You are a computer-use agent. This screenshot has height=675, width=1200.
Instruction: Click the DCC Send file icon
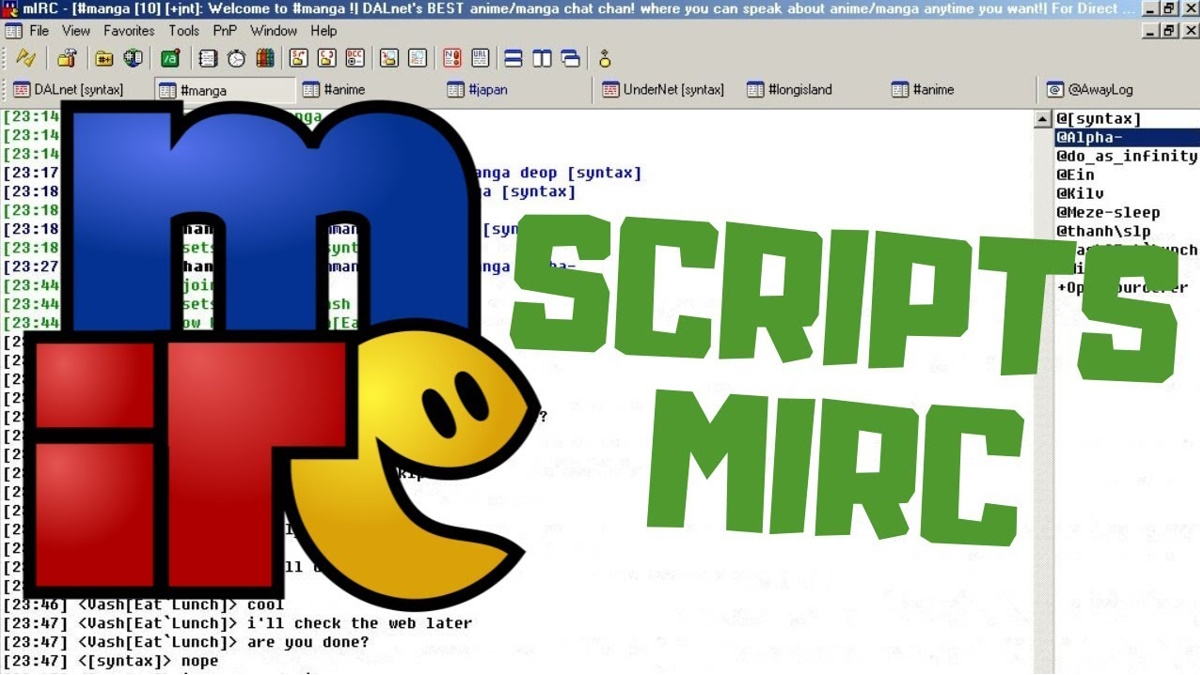click(x=299, y=58)
